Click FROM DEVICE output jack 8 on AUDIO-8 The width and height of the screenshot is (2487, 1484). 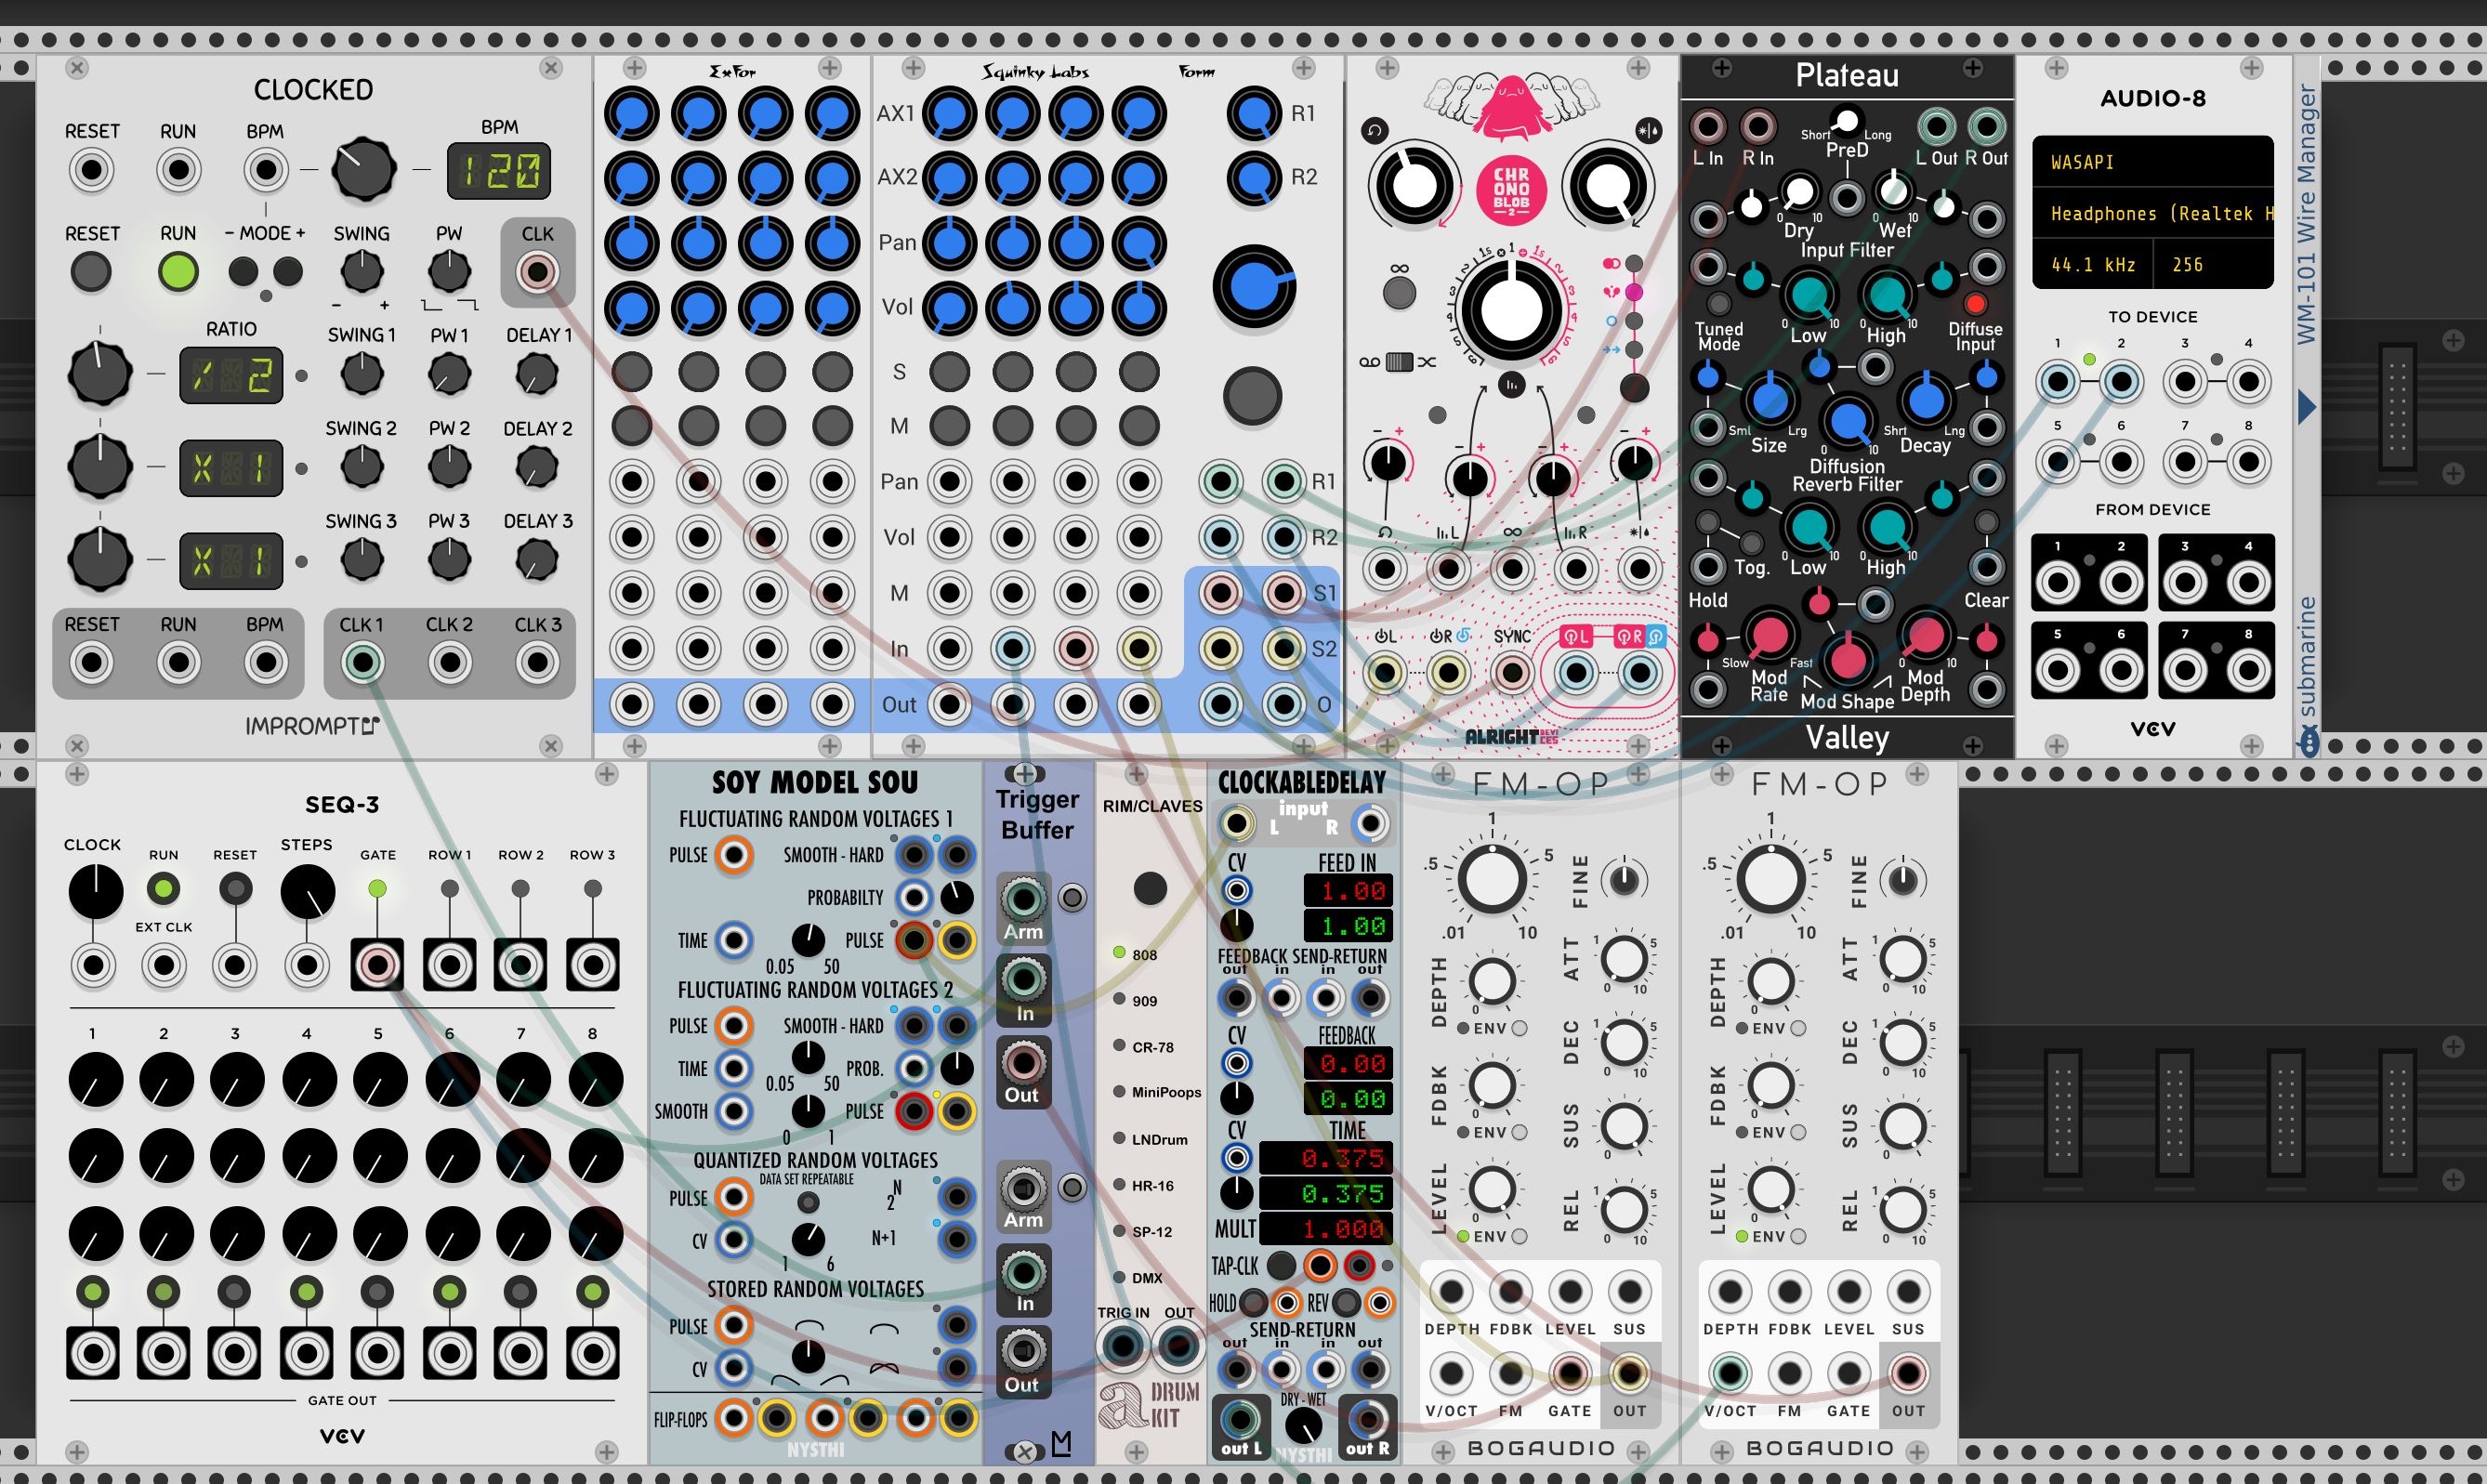[x=2249, y=670]
